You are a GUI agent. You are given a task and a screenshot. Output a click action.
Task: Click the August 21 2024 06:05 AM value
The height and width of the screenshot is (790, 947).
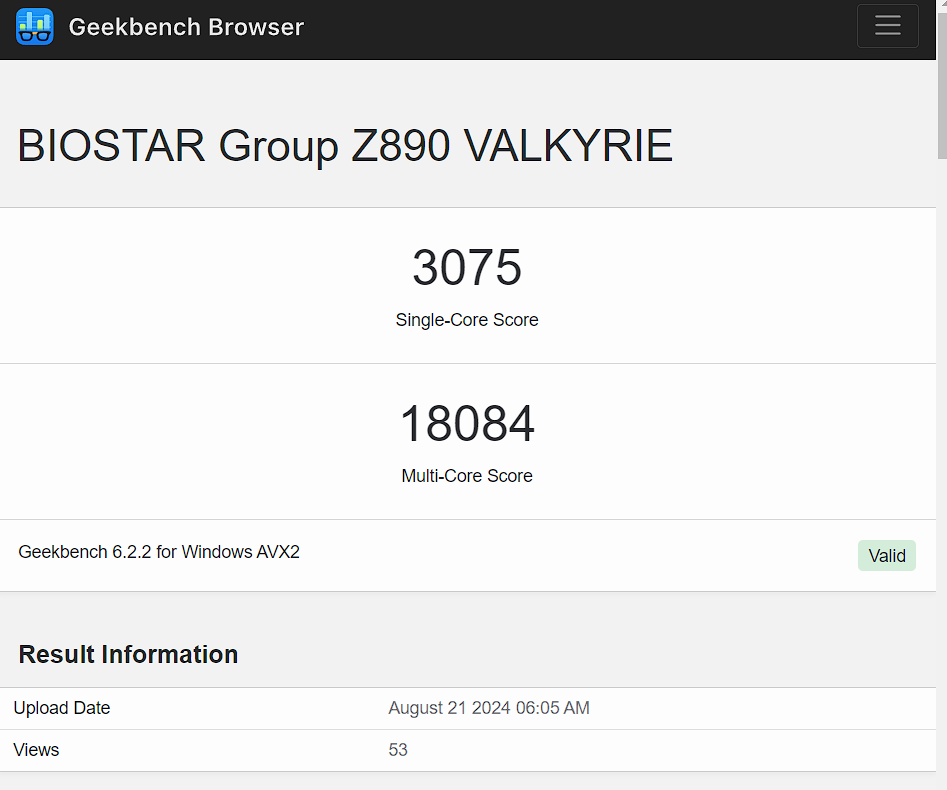pyautogui.click(x=489, y=708)
